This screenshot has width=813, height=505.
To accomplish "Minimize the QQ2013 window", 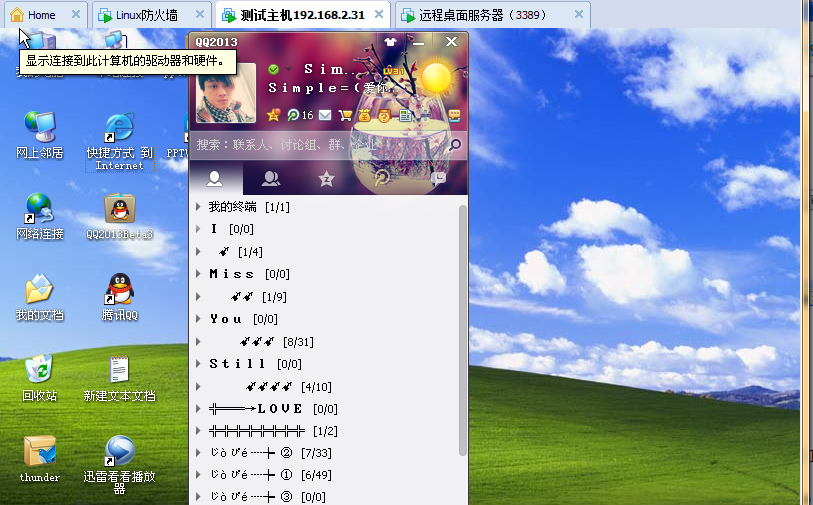I will (418, 42).
